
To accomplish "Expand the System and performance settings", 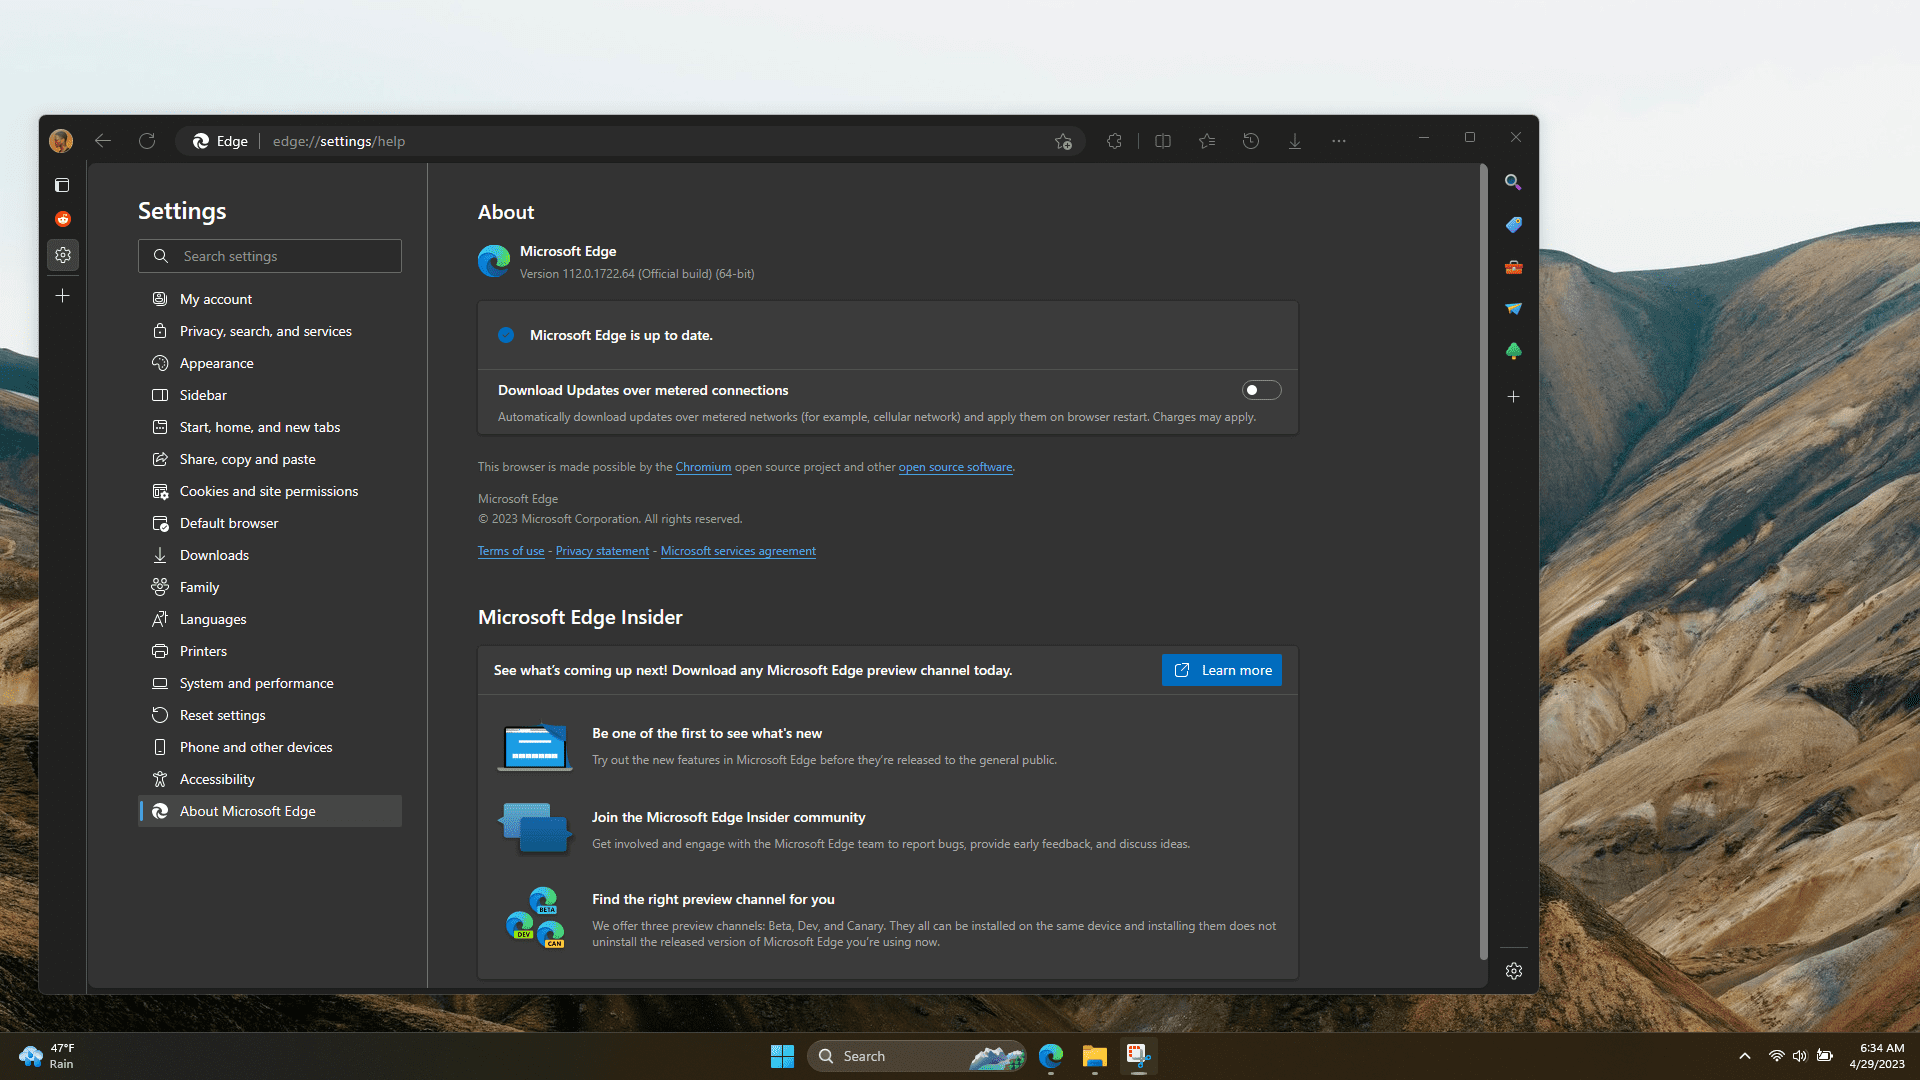I will (x=256, y=682).
